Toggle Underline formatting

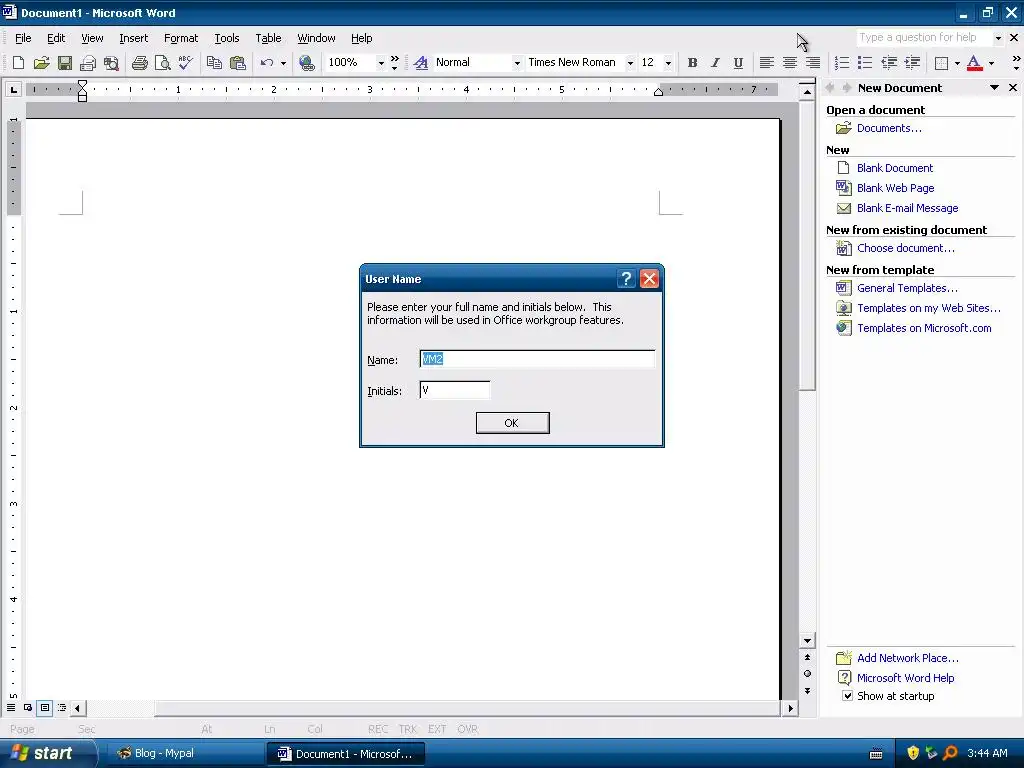(738, 63)
